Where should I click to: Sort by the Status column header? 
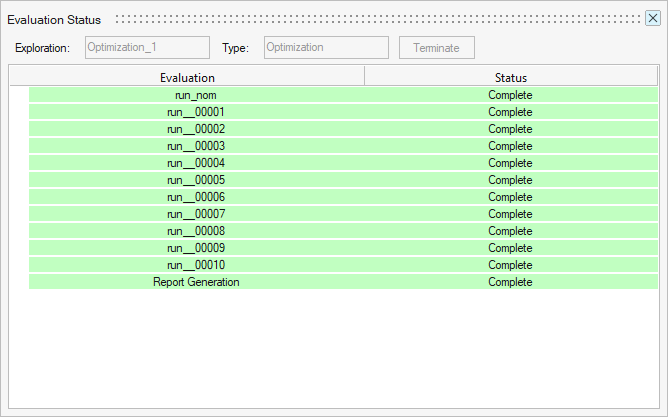(510, 77)
